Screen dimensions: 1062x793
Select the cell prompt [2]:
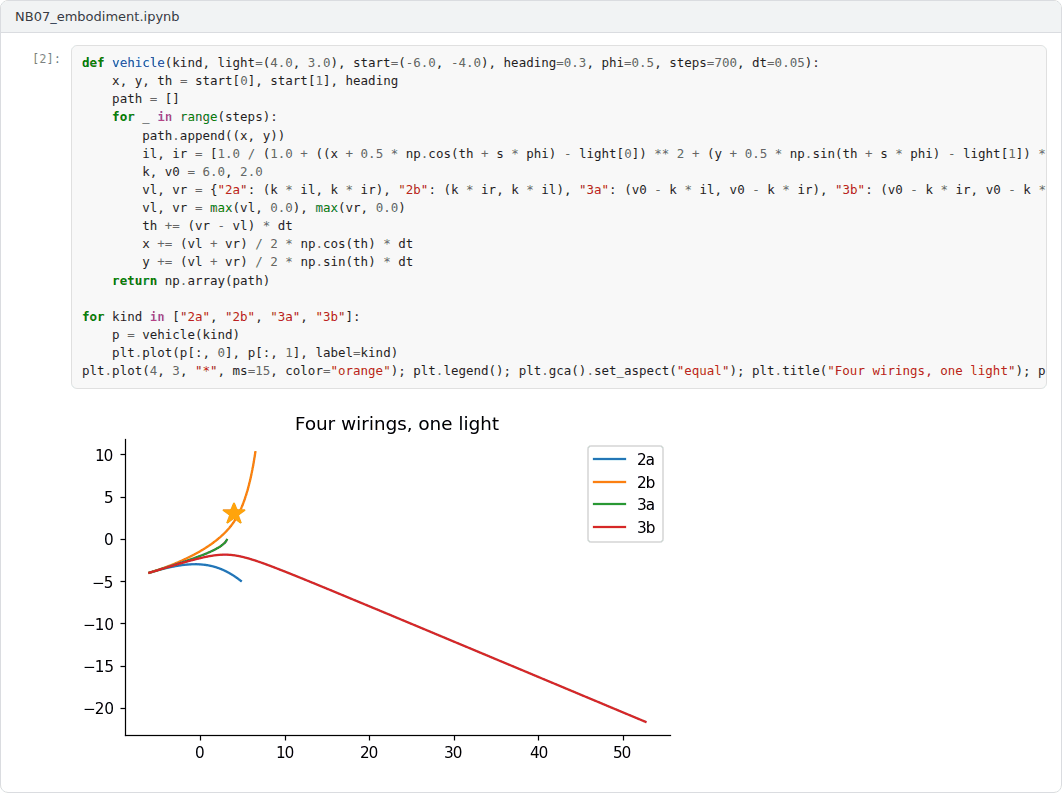[x=46, y=59]
